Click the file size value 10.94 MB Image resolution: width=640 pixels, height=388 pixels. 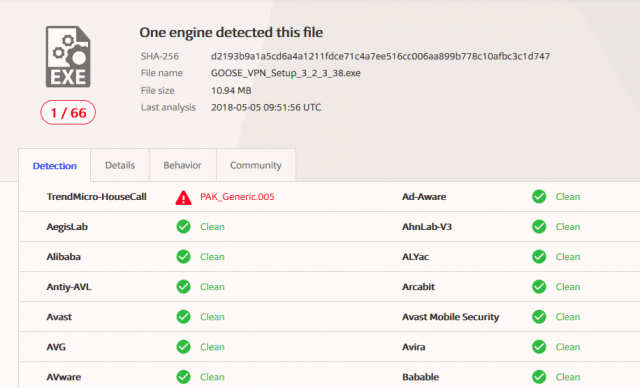tap(231, 91)
